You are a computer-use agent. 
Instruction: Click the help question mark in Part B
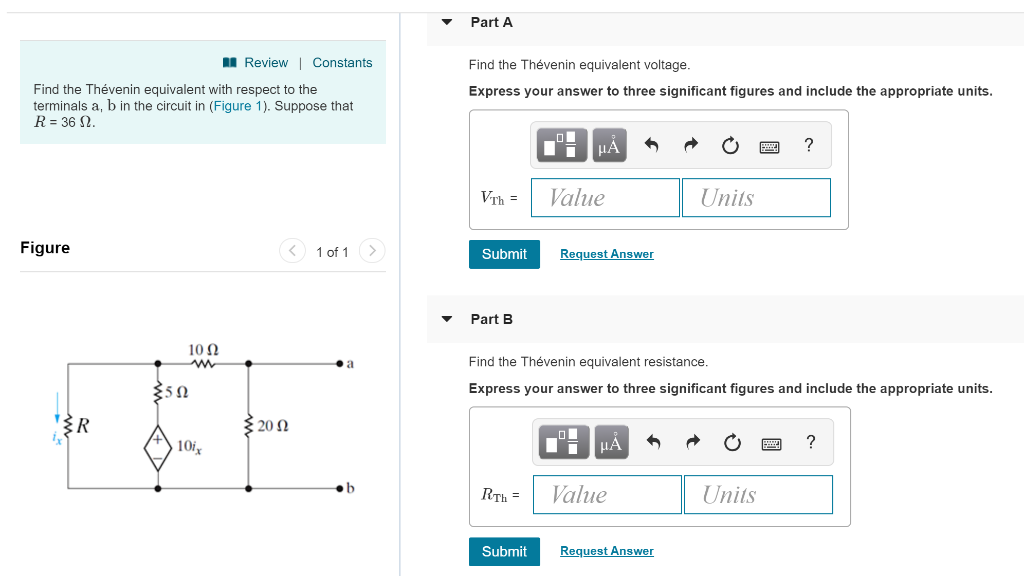pos(810,442)
